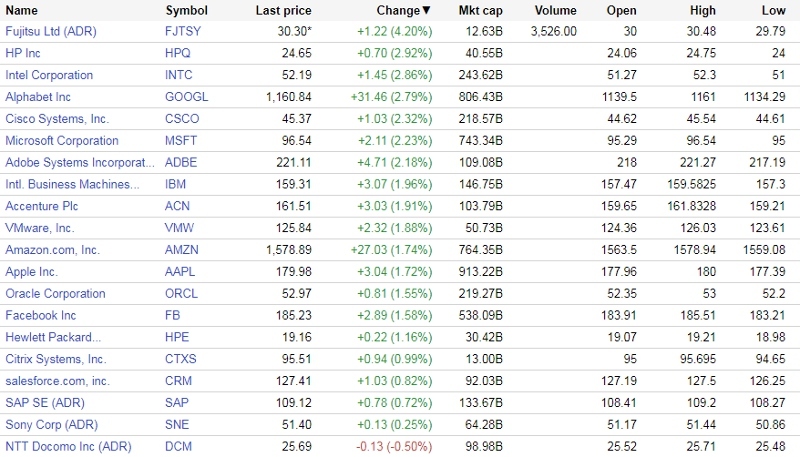Click the CSCO ticker symbol
This screenshot has height=457, width=800.
(x=184, y=119)
